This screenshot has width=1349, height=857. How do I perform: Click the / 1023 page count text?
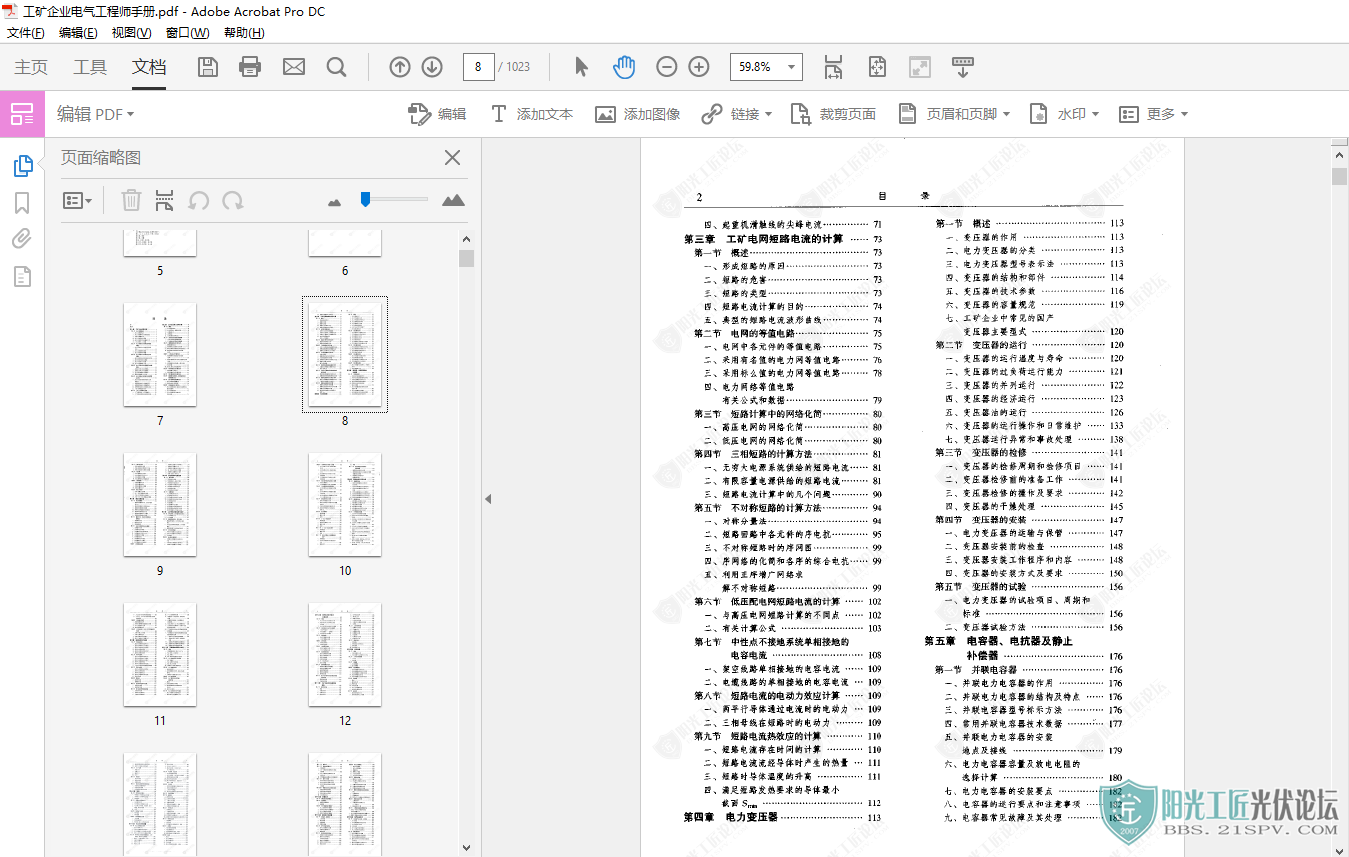[x=514, y=67]
